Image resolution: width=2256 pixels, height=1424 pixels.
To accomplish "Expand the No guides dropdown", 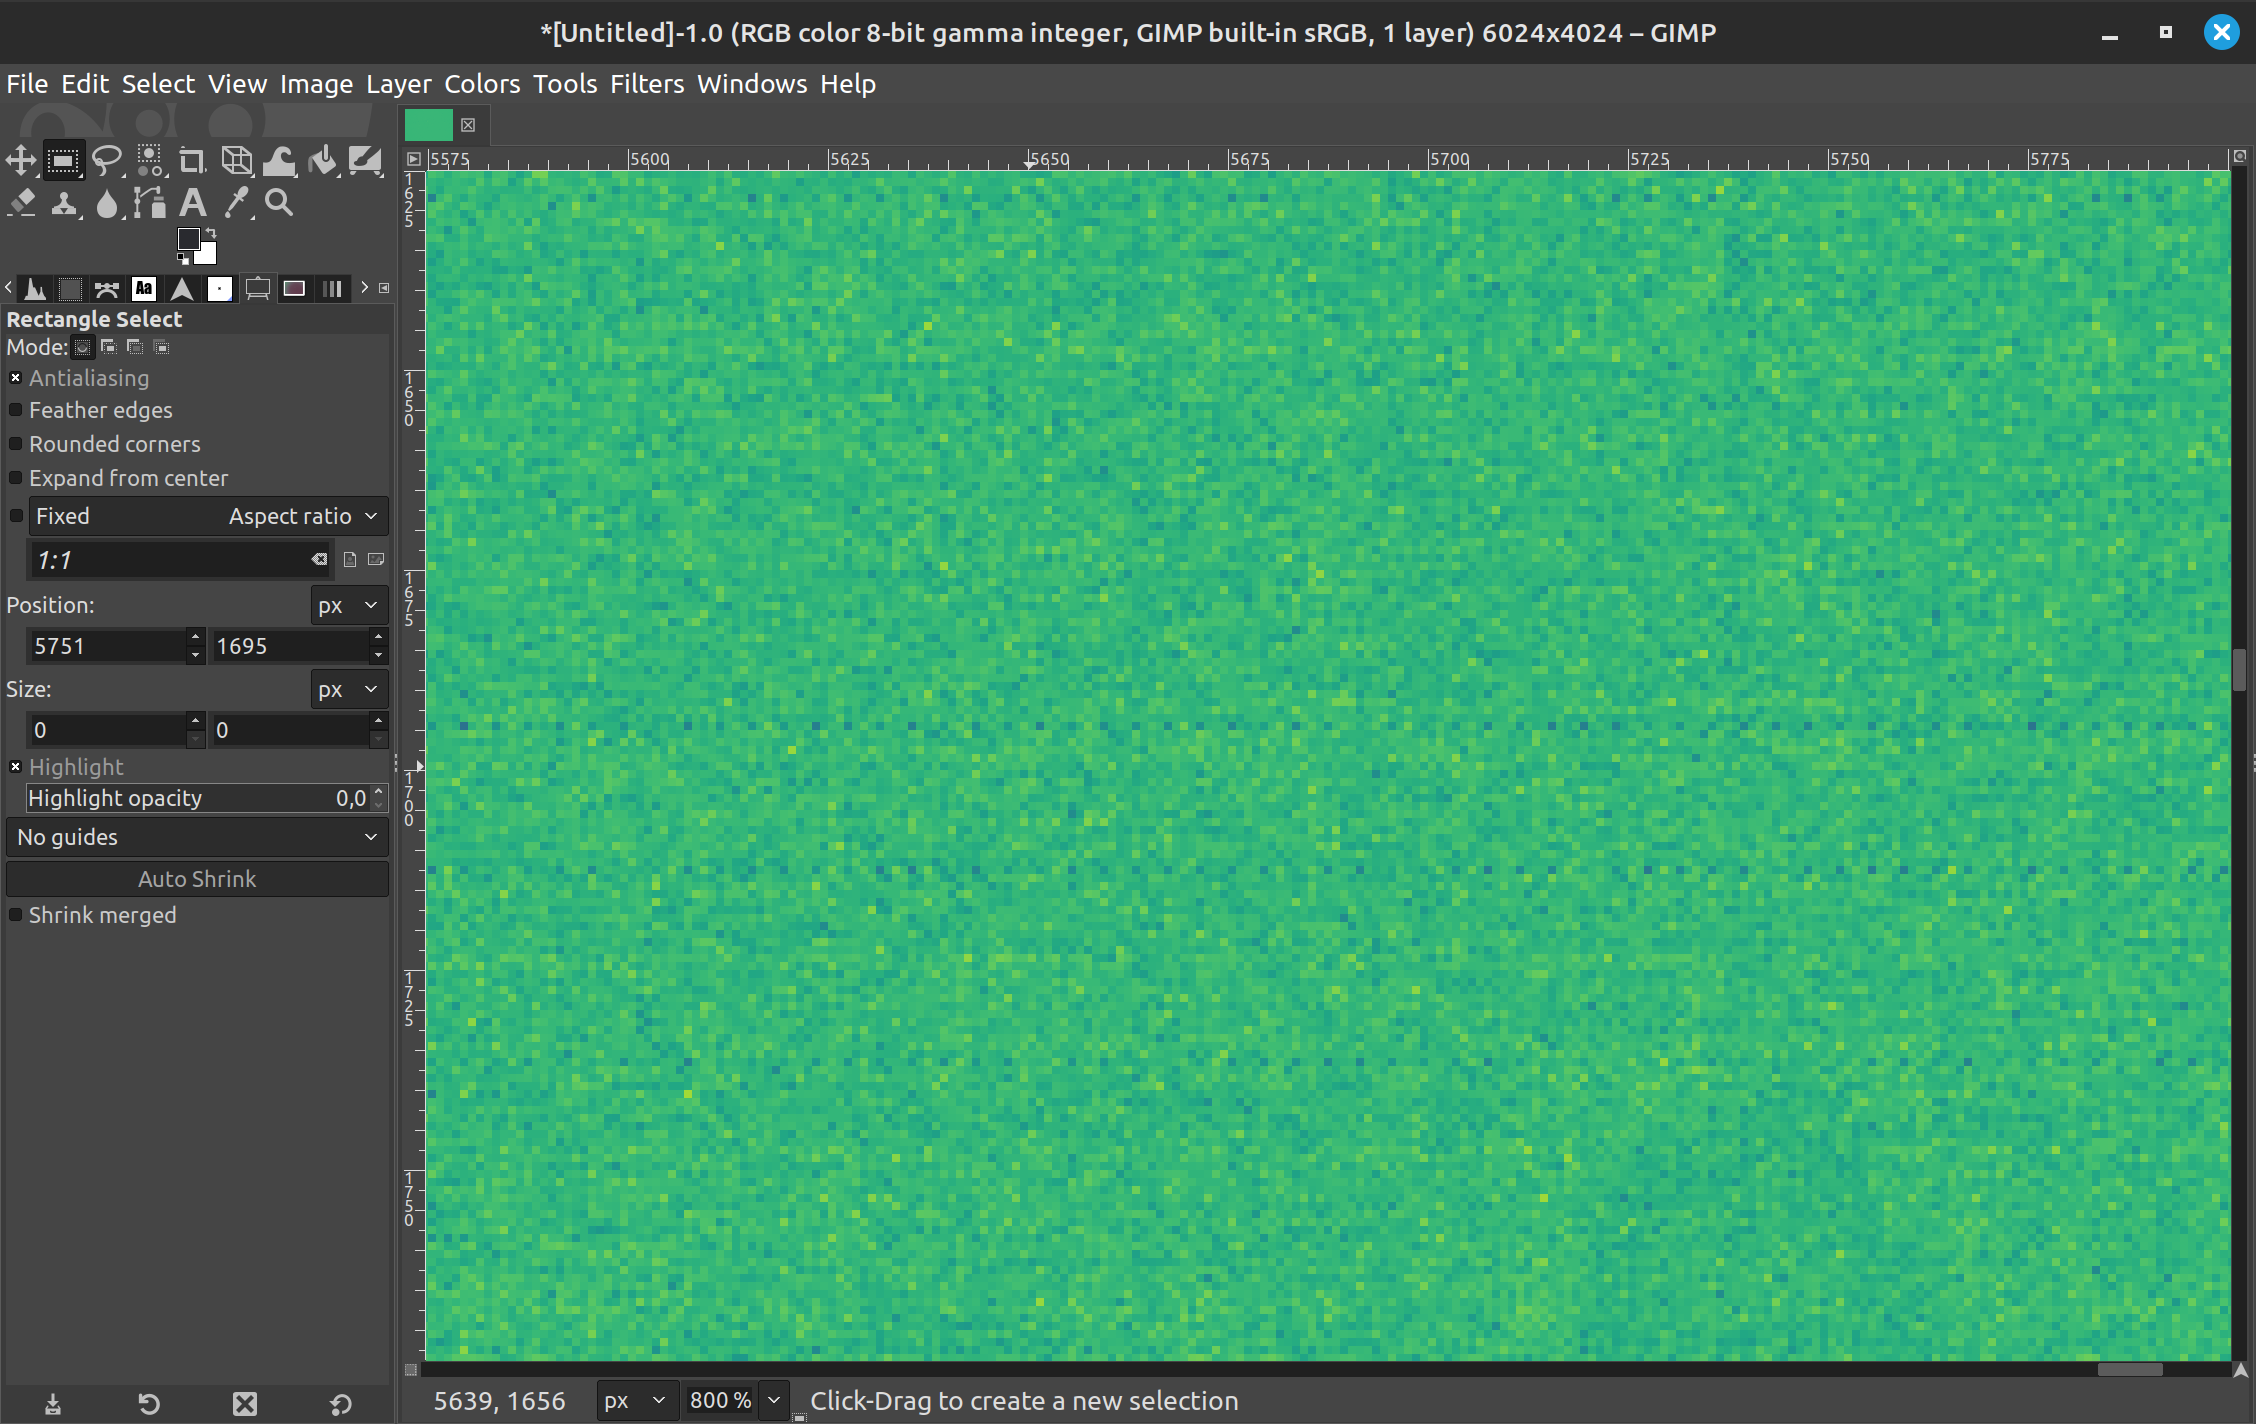I will (x=197, y=837).
